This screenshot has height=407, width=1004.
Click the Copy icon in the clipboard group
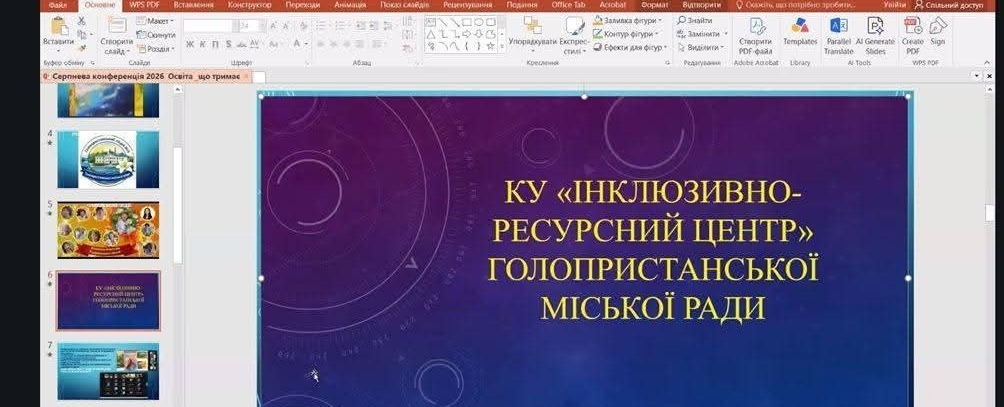click(81, 35)
